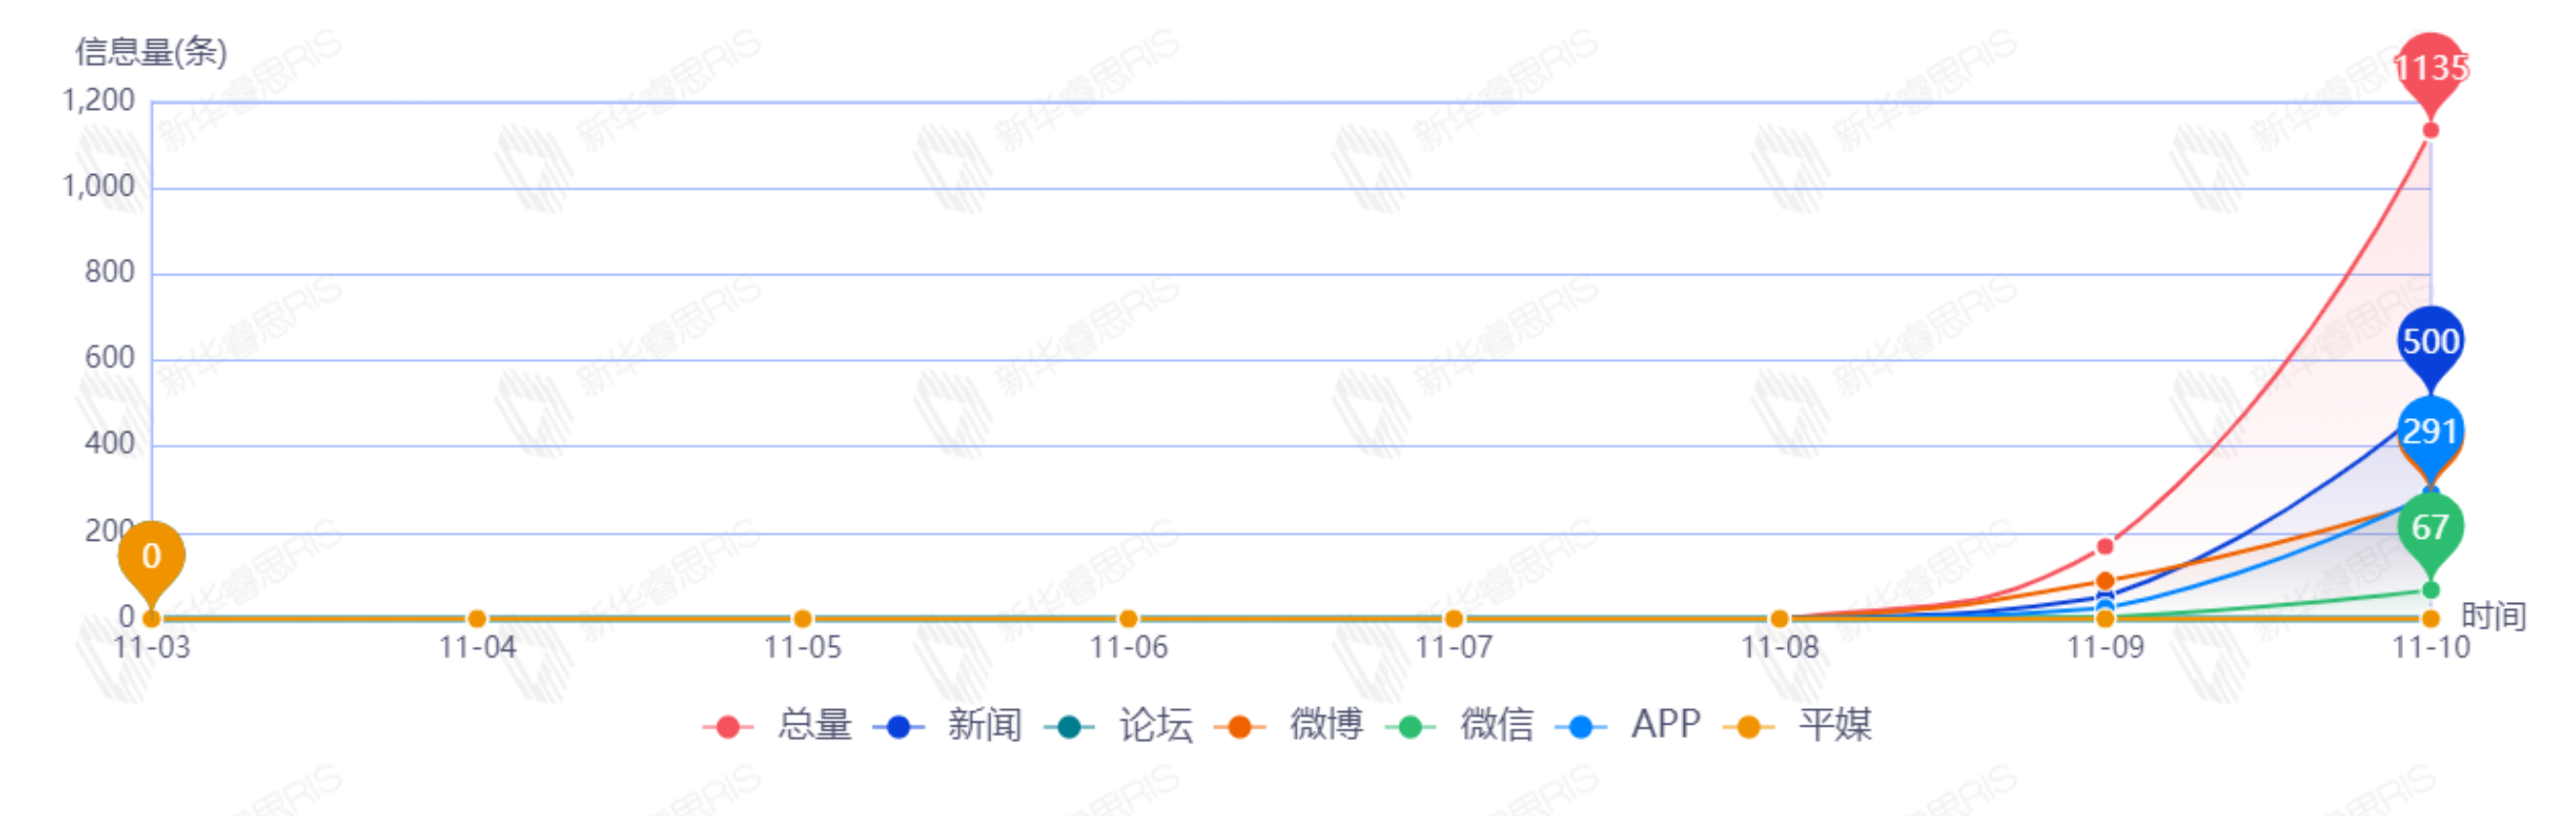Toggle the 总量 series in the legend

pyautogui.click(x=778, y=725)
